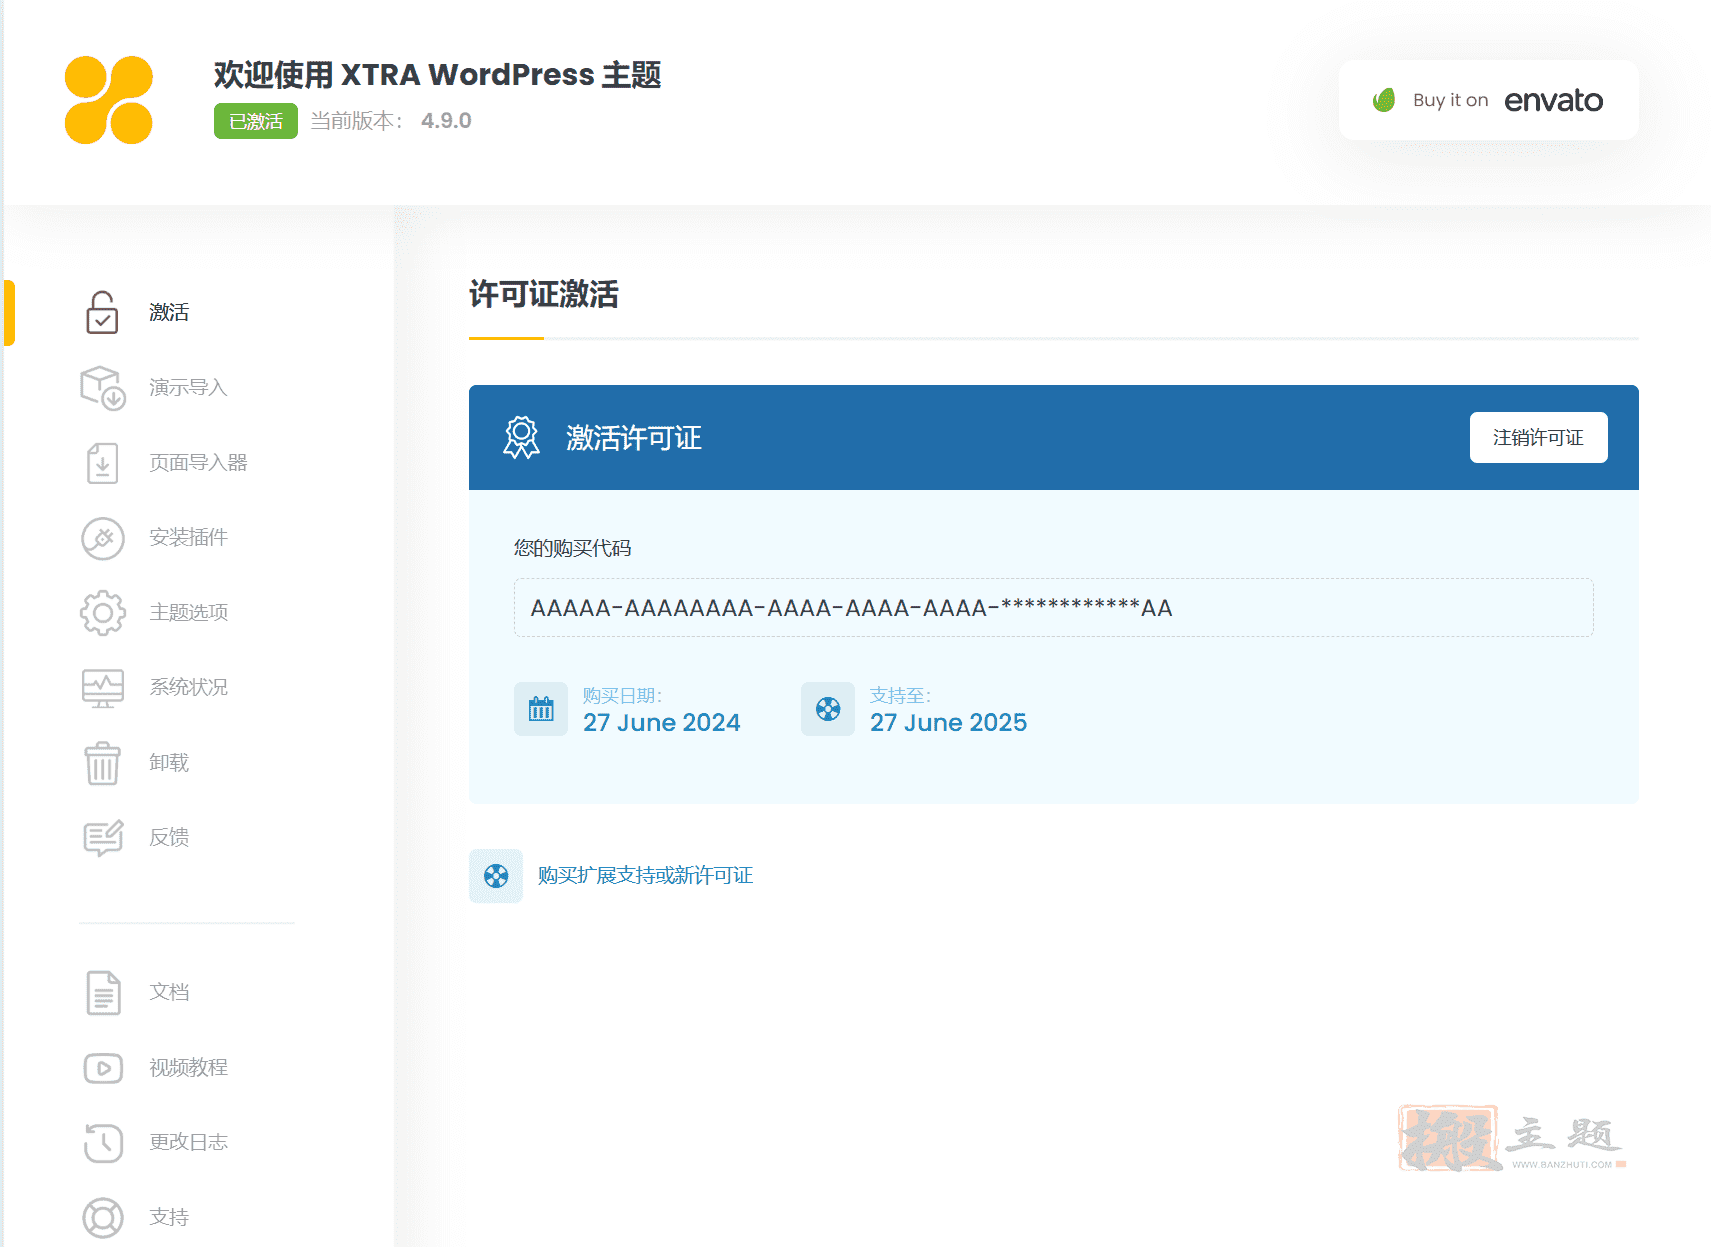The width and height of the screenshot is (1711, 1247).
Task: Click the download page icon for 页面导入器
Action: point(102,463)
